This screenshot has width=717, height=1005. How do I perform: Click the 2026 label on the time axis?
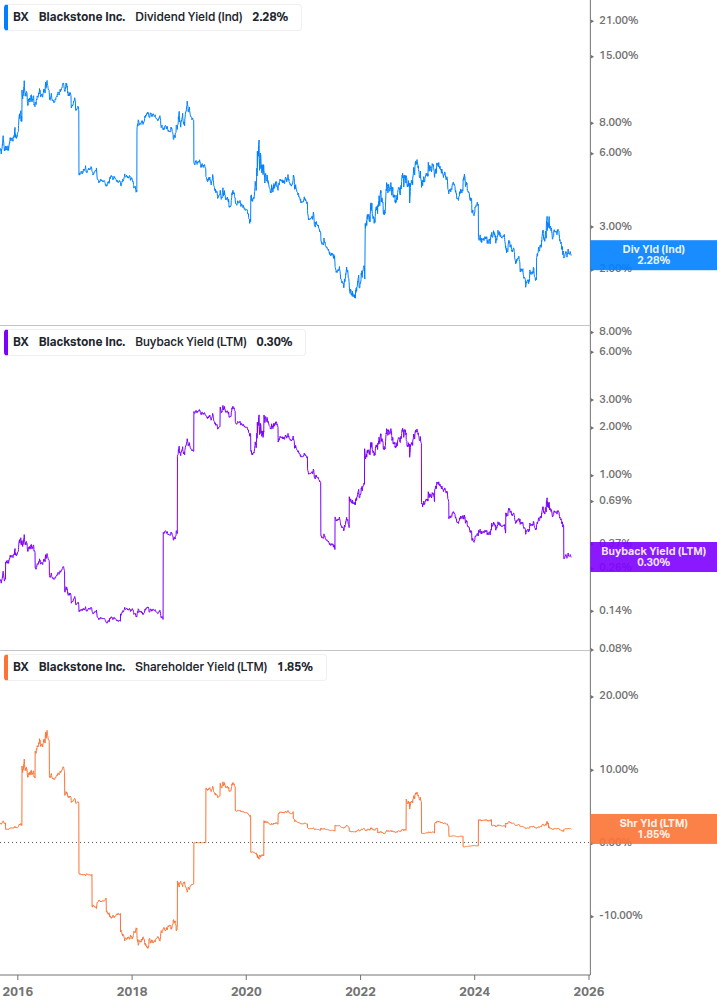pos(589,992)
